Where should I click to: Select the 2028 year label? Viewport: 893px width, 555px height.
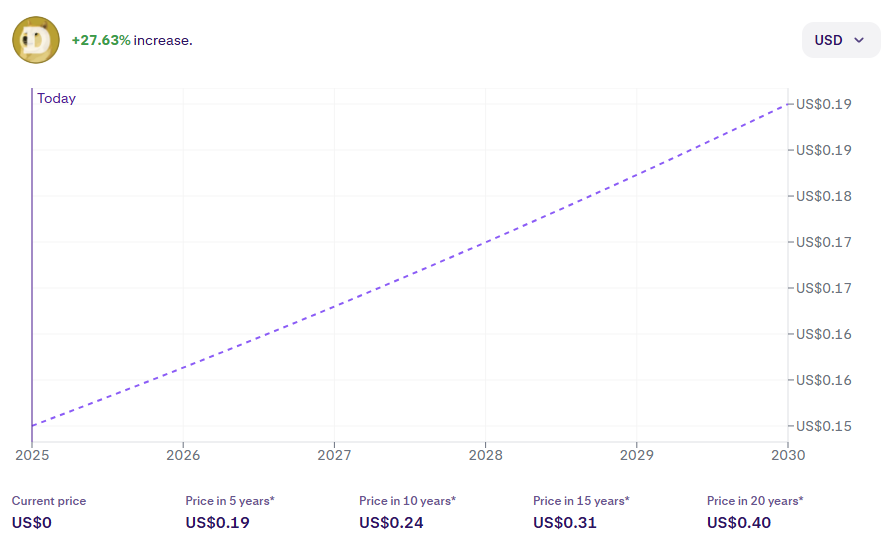coord(485,455)
